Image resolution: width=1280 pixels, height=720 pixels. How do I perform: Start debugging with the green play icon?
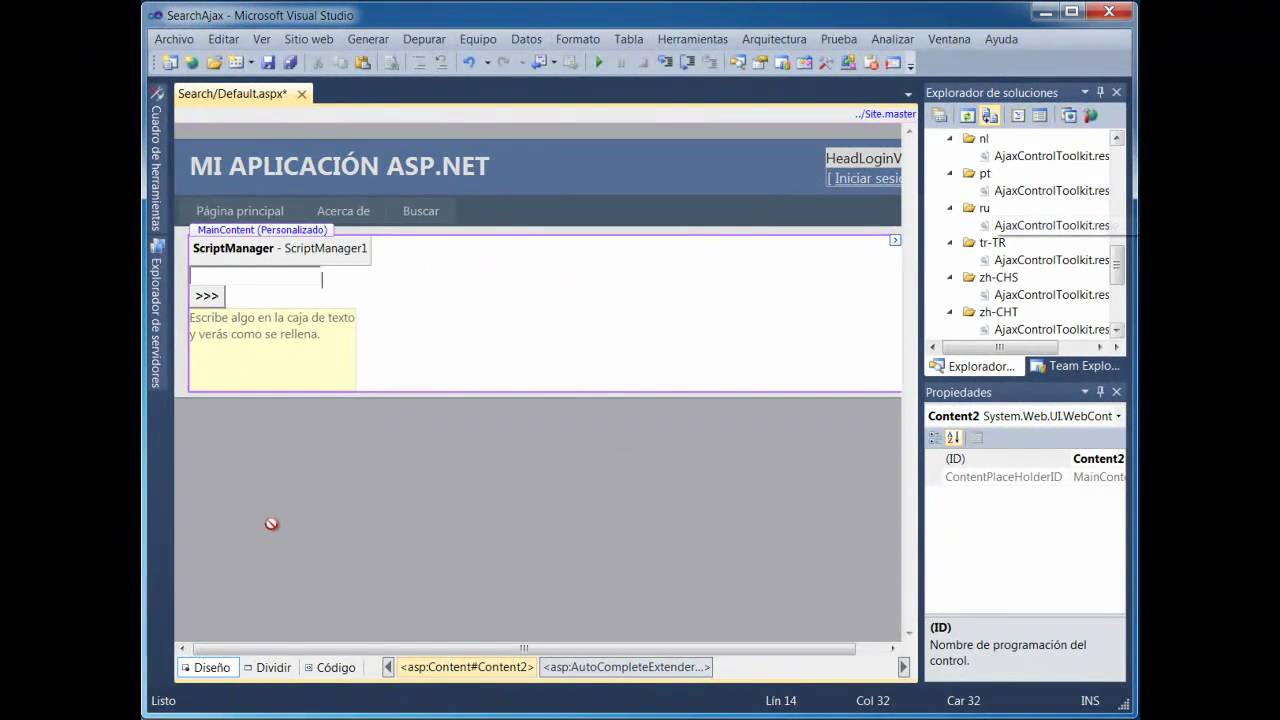pos(598,62)
